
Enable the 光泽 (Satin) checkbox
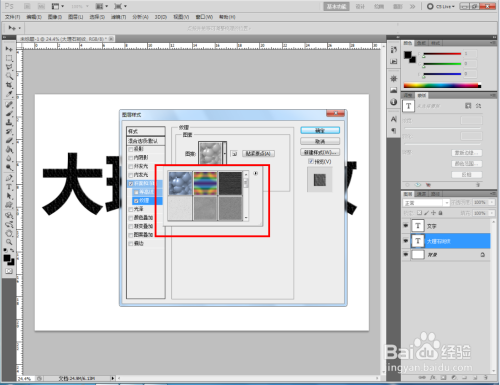click(131, 209)
